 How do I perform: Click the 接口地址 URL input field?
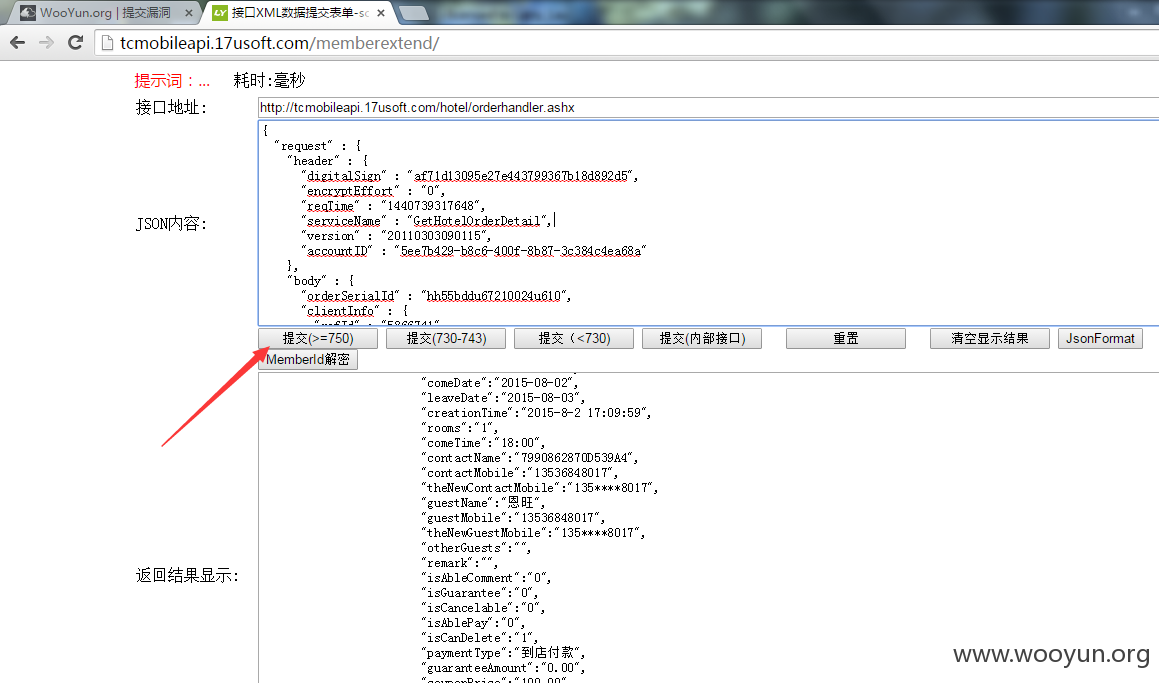(x=708, y=107)
